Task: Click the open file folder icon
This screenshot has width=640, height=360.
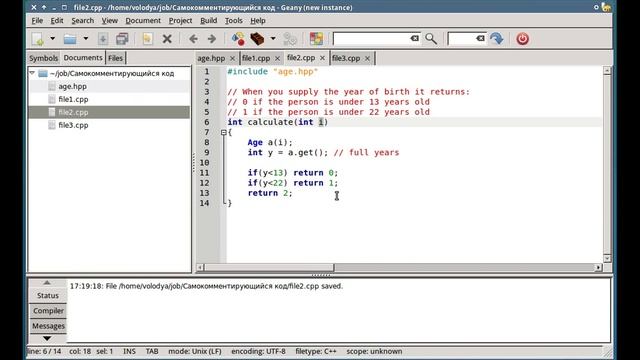Action: pyautogui.click(x=70, y=39)
